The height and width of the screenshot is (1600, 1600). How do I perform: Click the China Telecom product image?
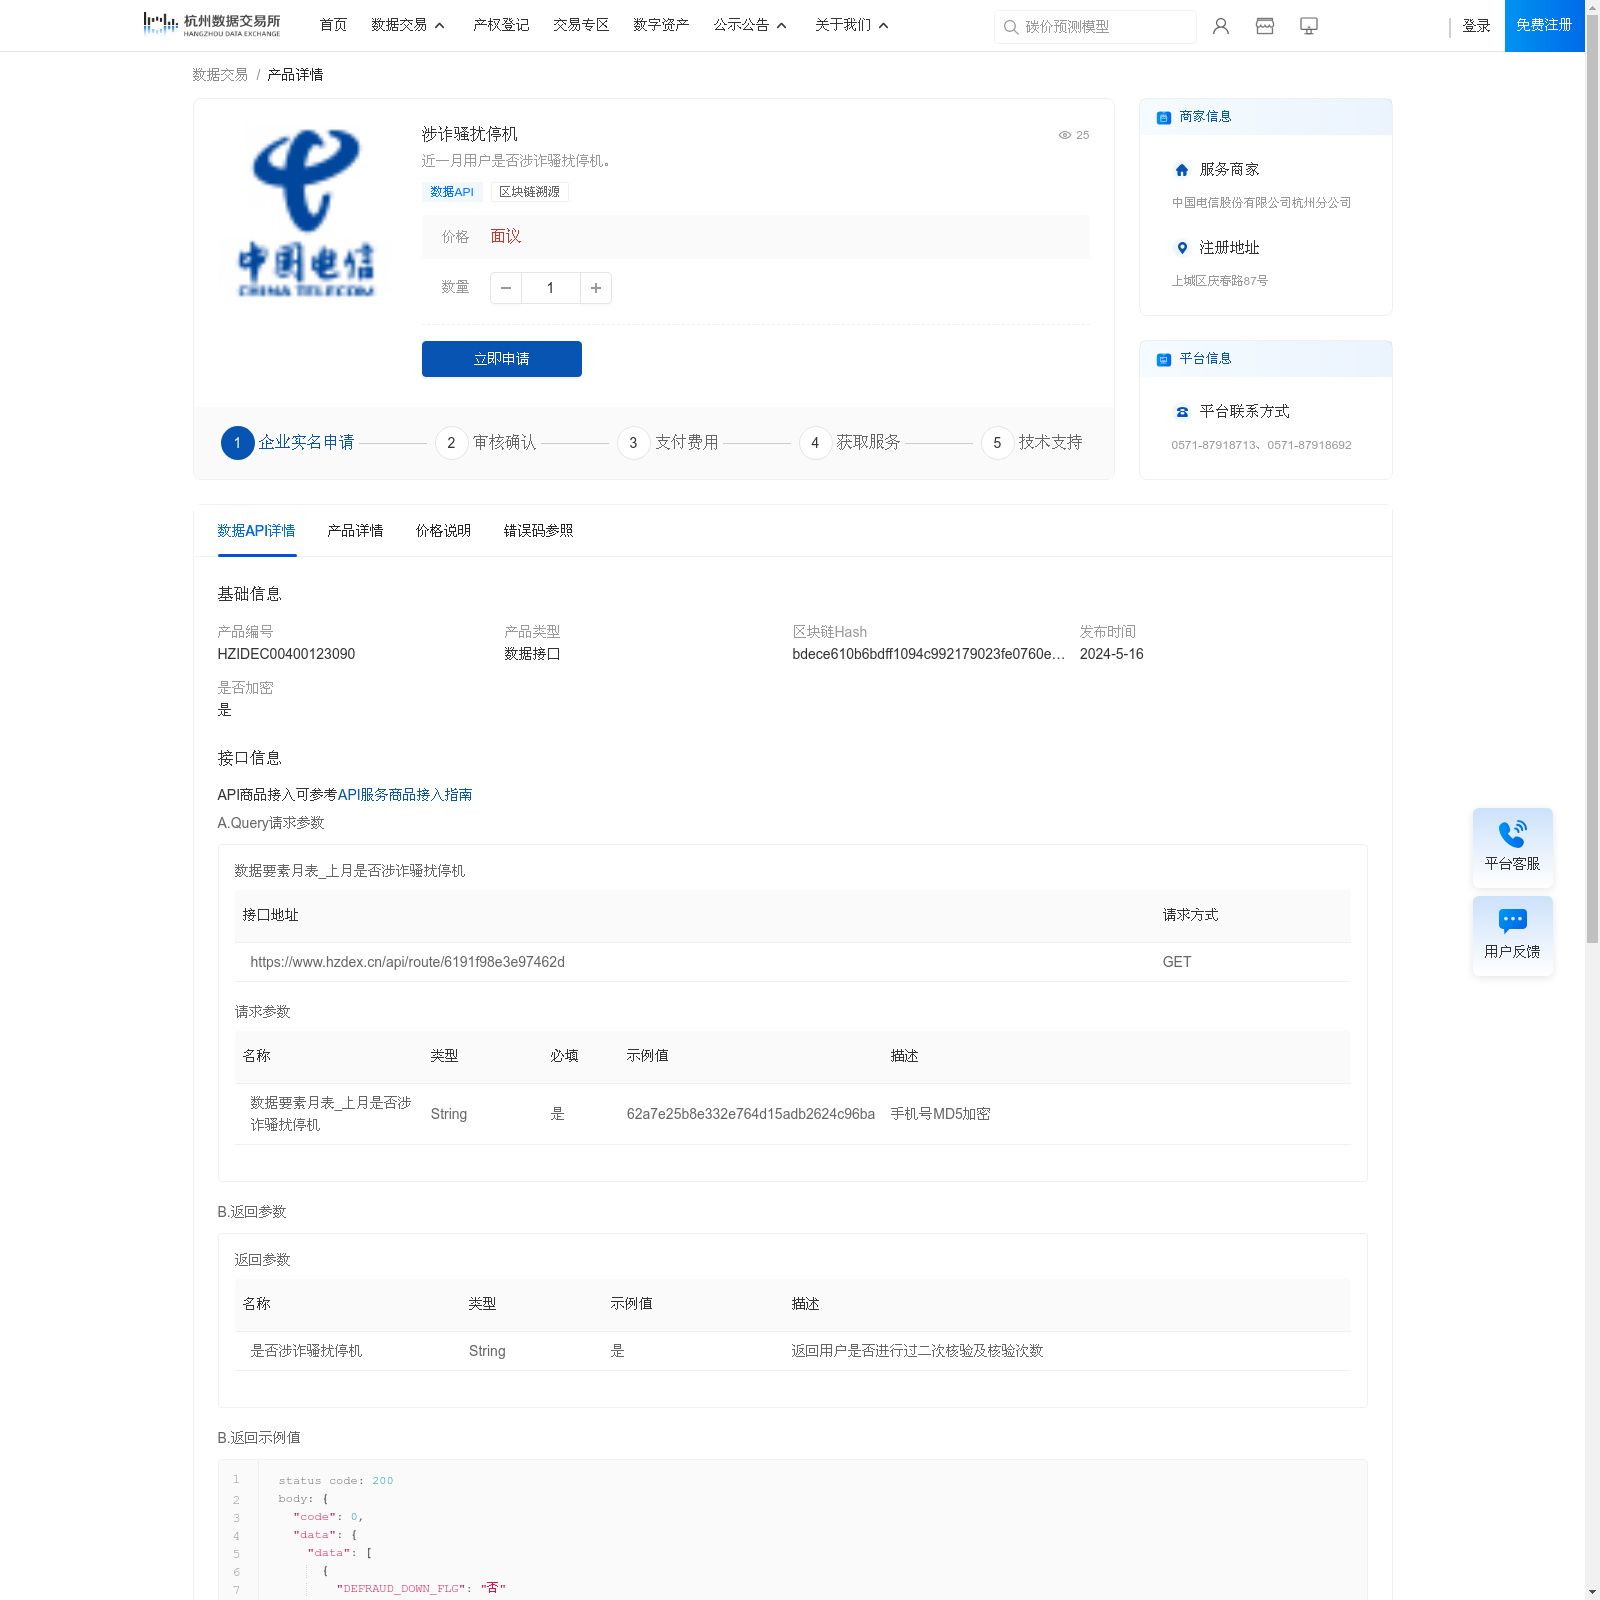[306, 214]
